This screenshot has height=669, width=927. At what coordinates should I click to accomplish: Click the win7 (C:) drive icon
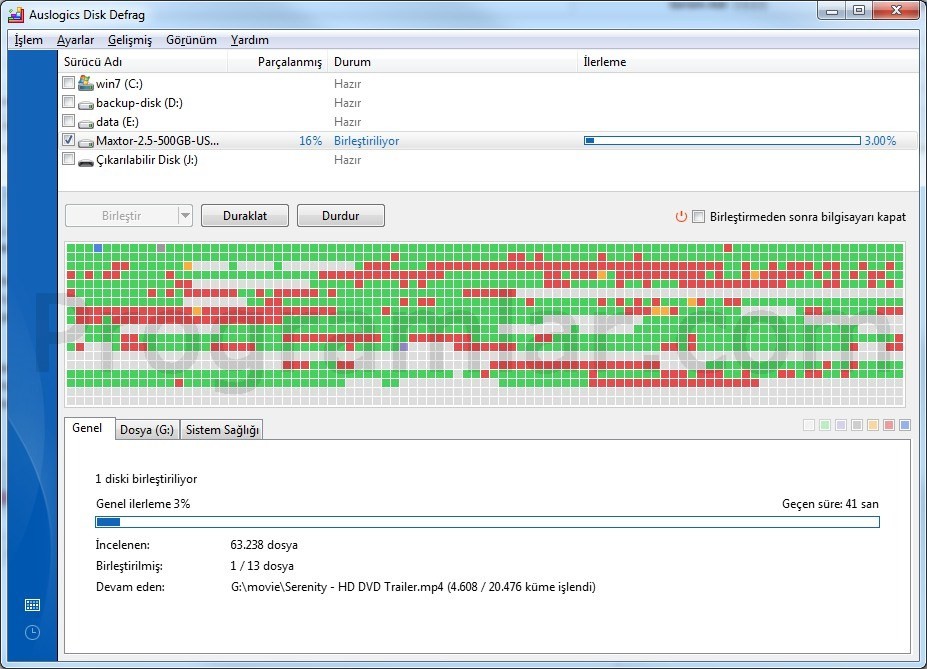[86, 83]
